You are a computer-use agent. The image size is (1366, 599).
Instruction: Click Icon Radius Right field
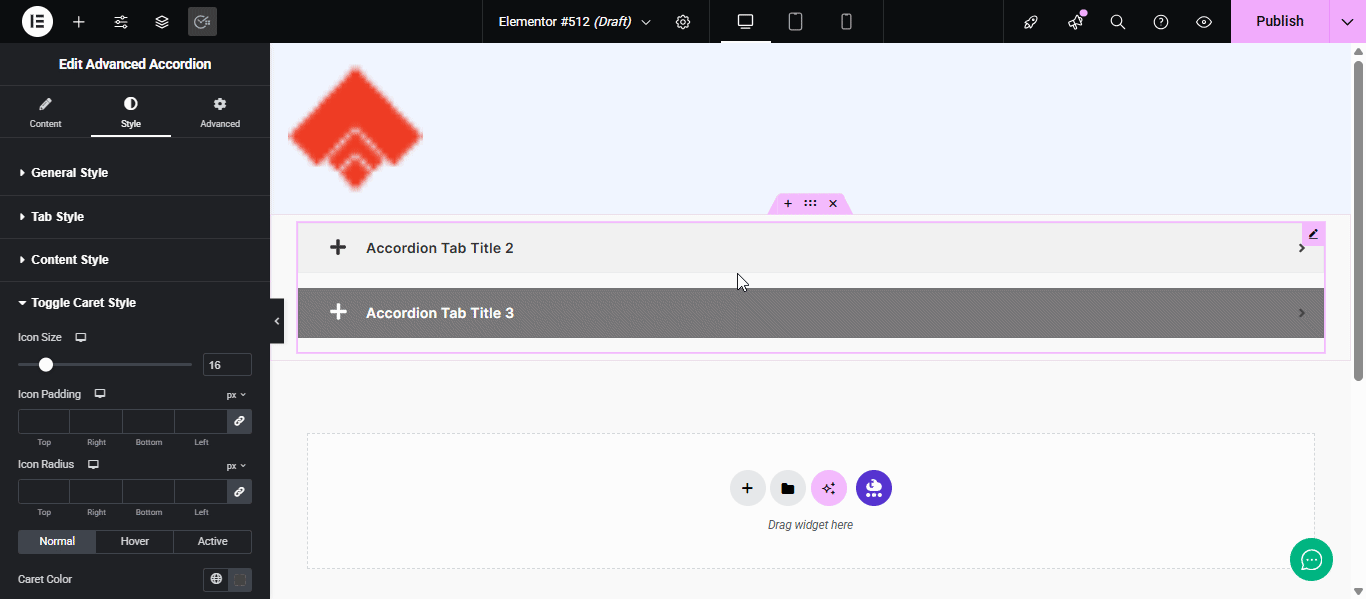tap(96, 491)
